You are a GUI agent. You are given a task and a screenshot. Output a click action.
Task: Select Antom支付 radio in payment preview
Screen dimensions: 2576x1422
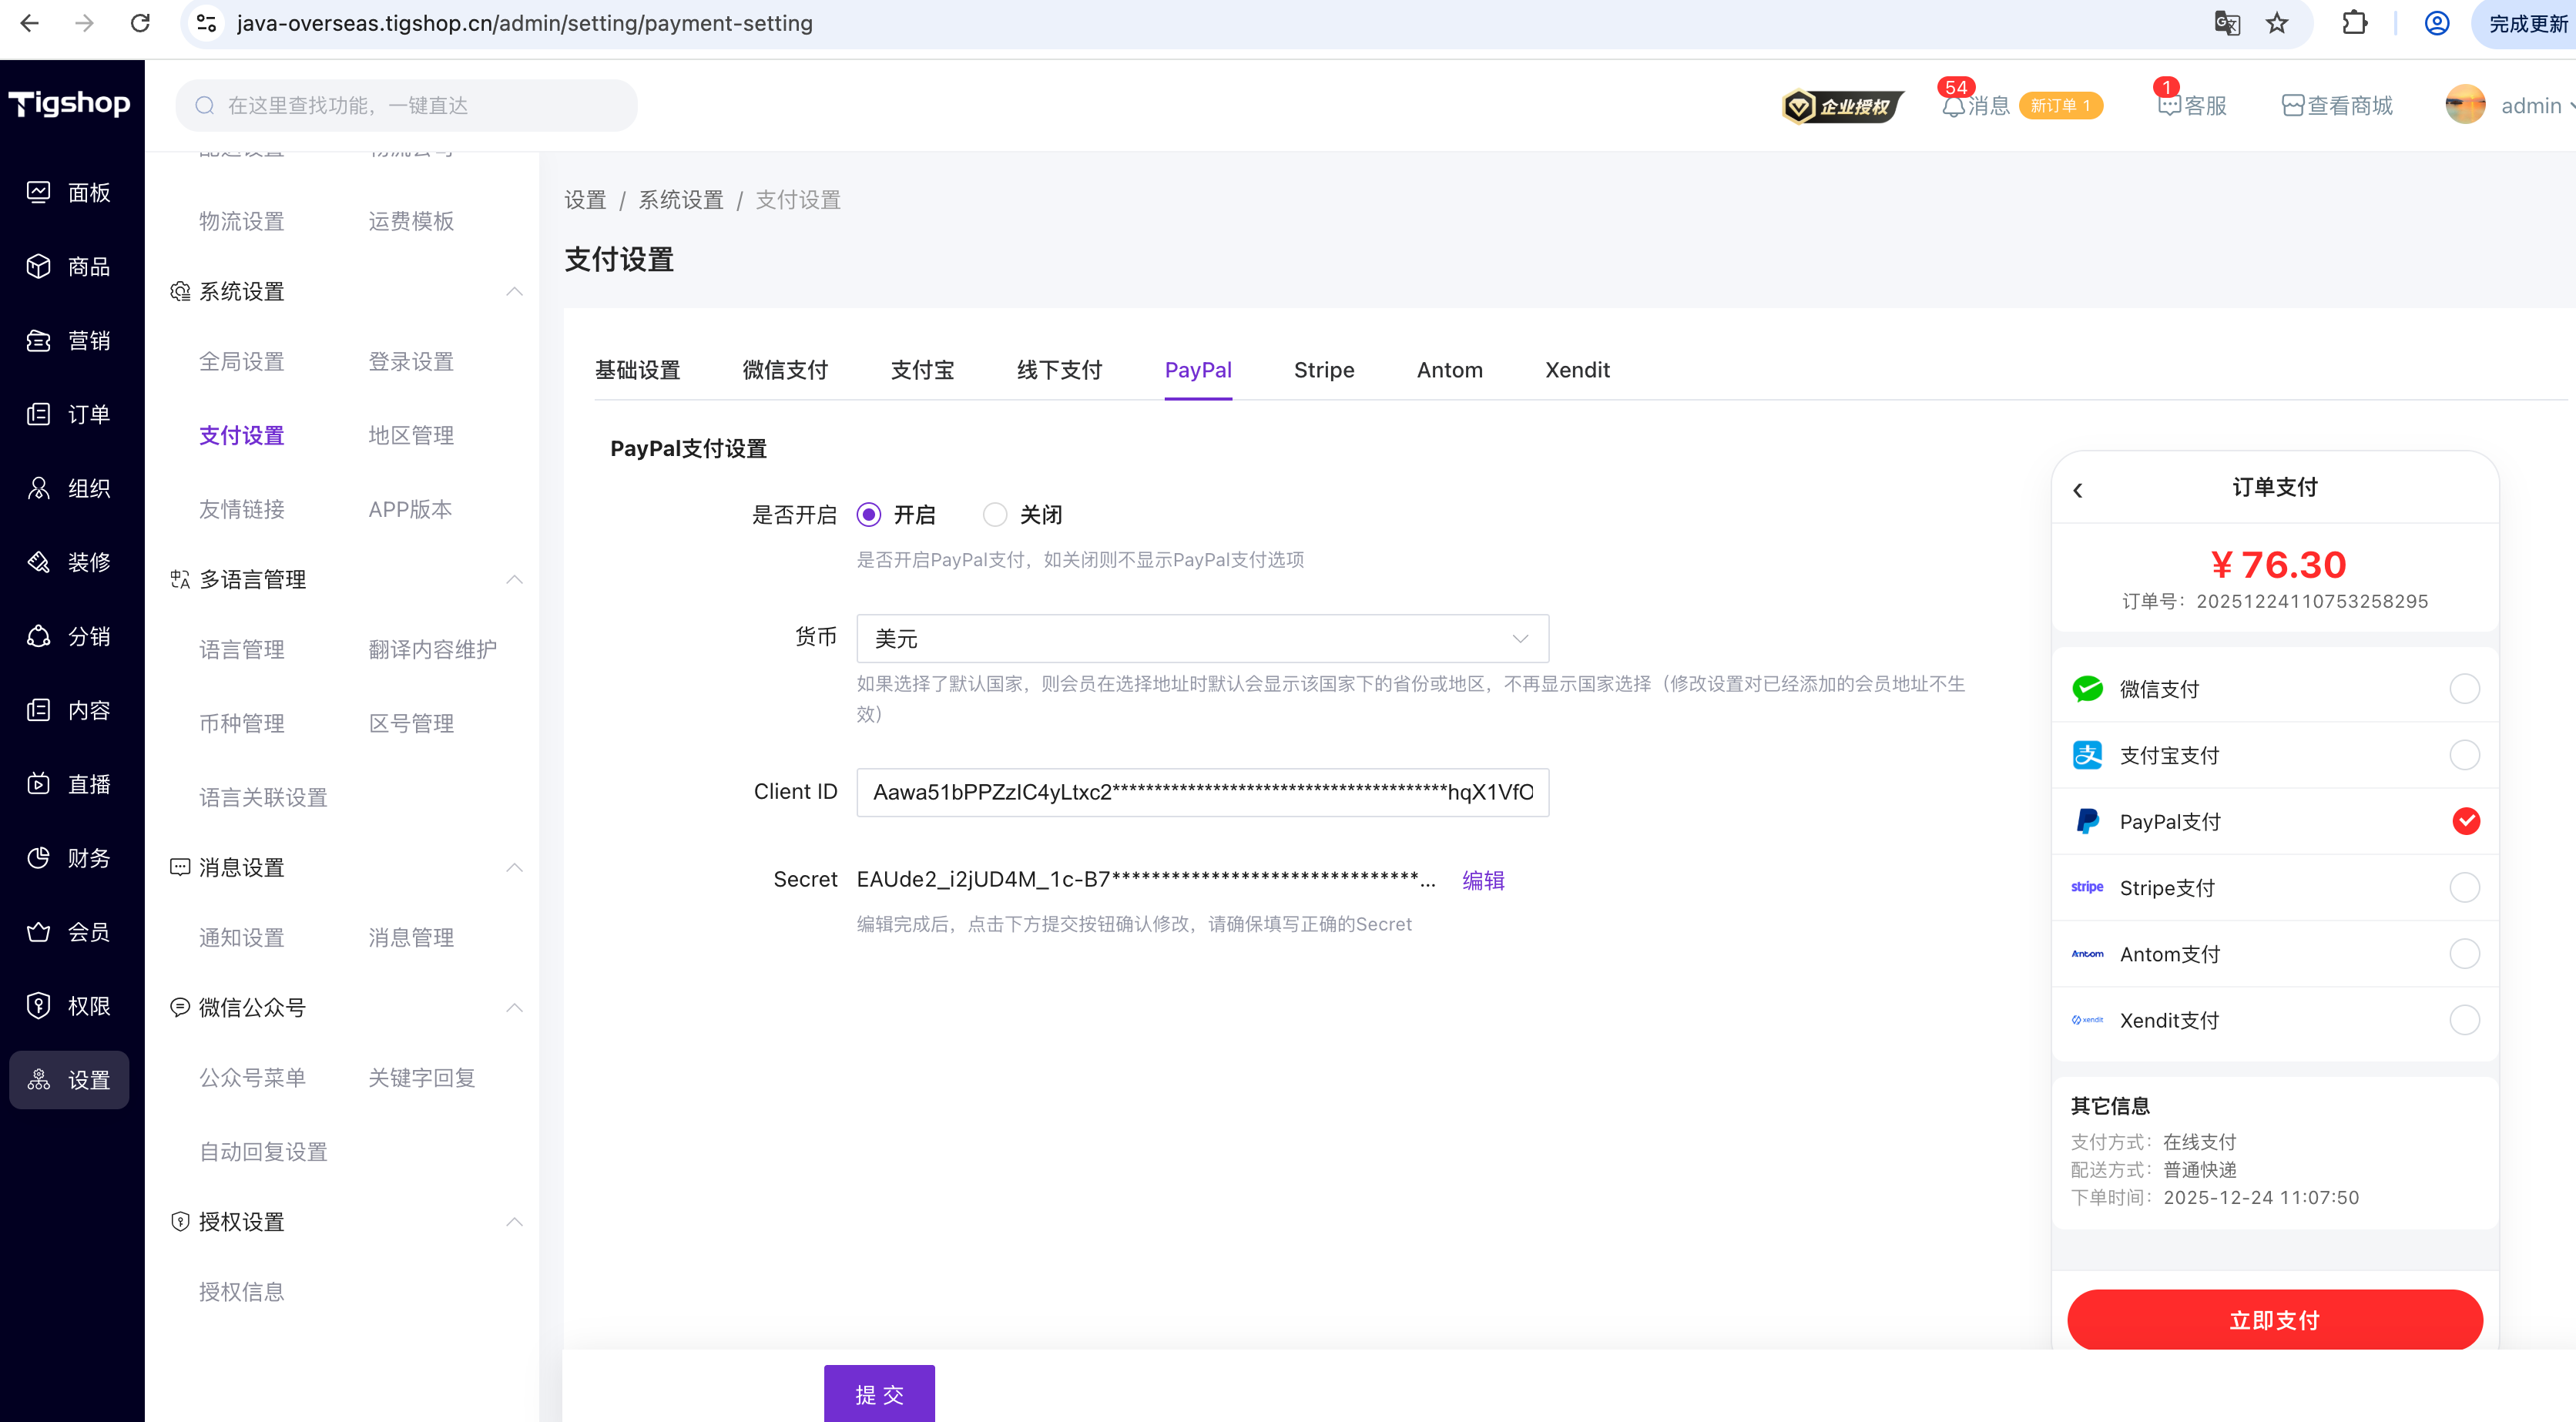click(x=2465, y=954)
